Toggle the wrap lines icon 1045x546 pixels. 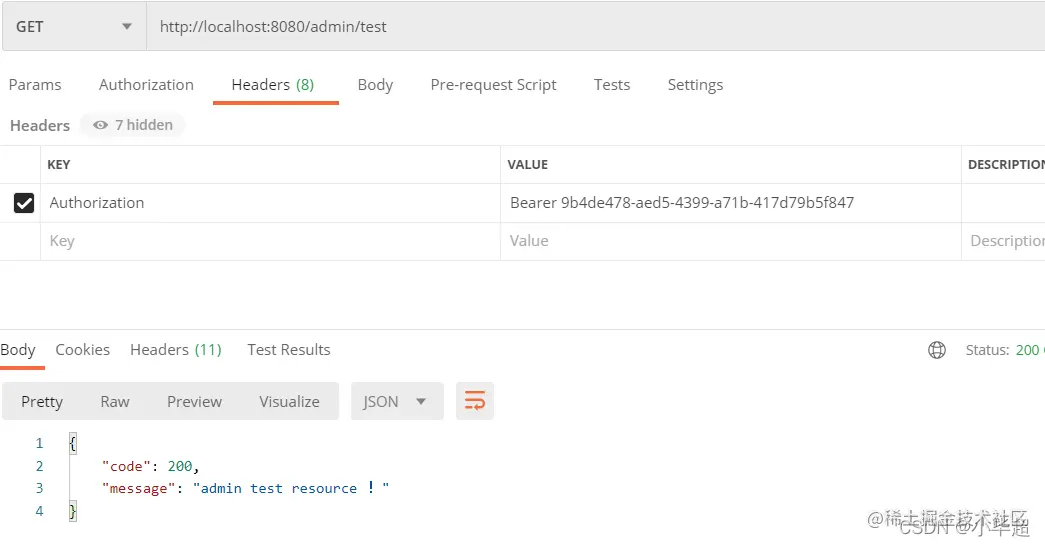[475, 401]
